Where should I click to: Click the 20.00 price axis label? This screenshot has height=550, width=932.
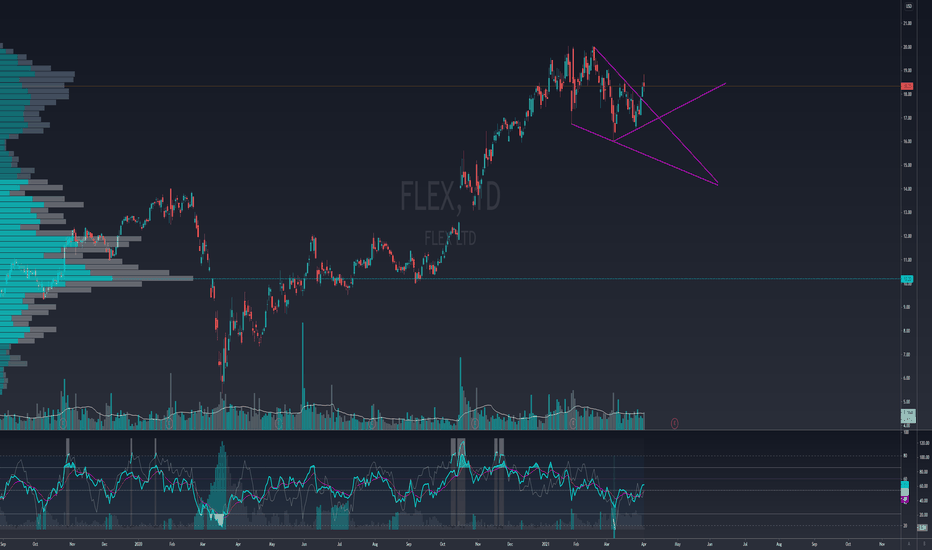click(x=908, y=47)
